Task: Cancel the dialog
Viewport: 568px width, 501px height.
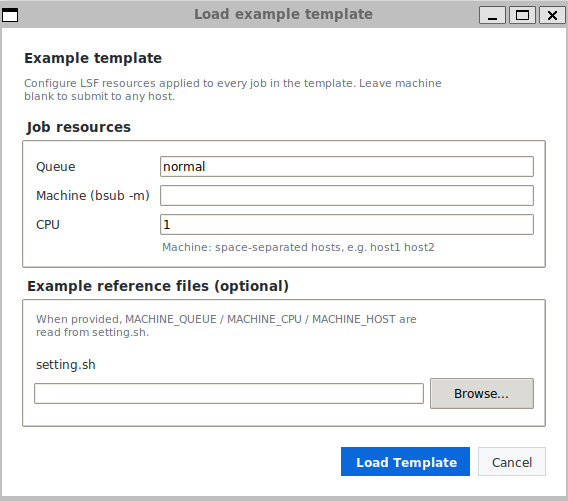Action: pyautogui.click(x=512, y=462)
